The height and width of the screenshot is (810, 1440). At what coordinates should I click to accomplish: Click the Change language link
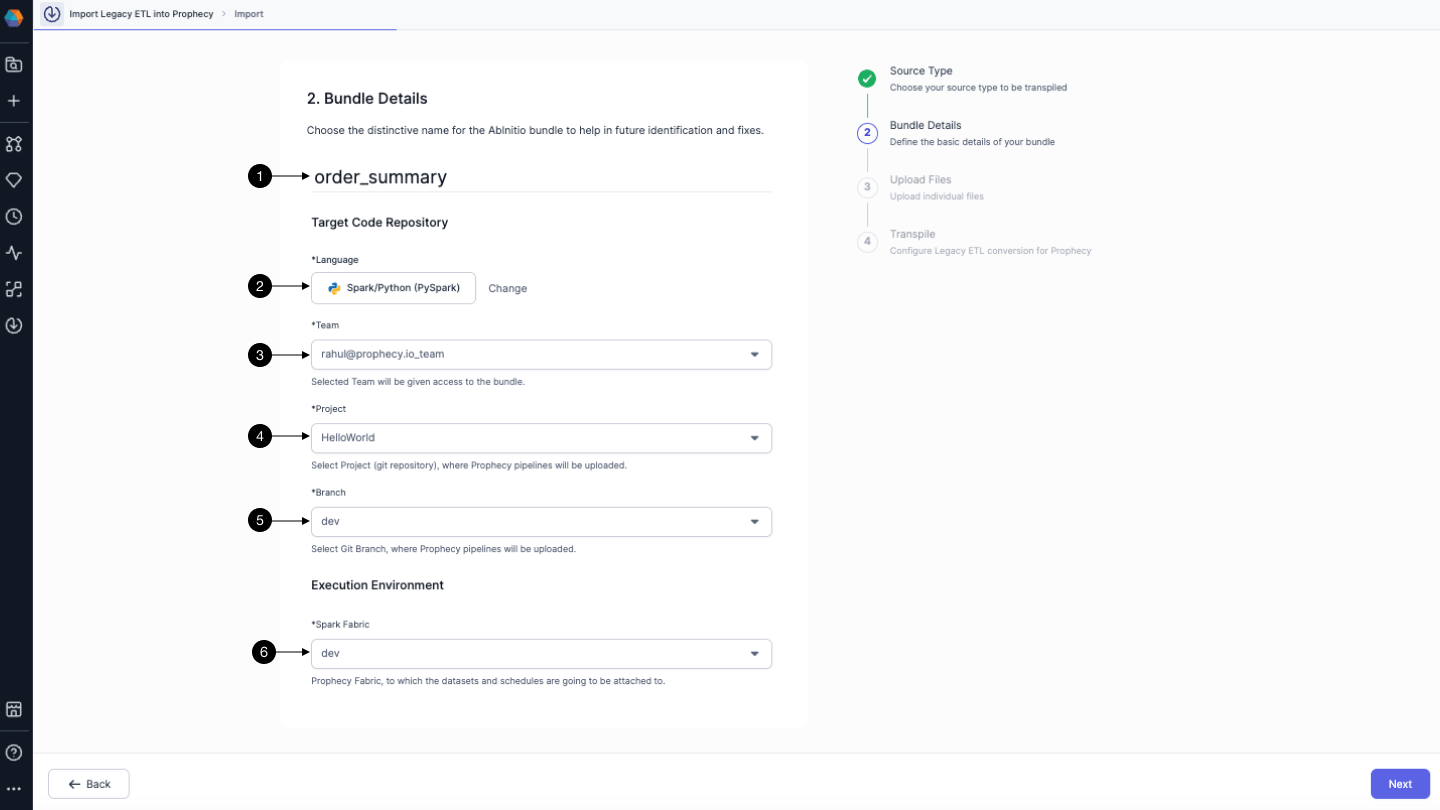(507, 288)
